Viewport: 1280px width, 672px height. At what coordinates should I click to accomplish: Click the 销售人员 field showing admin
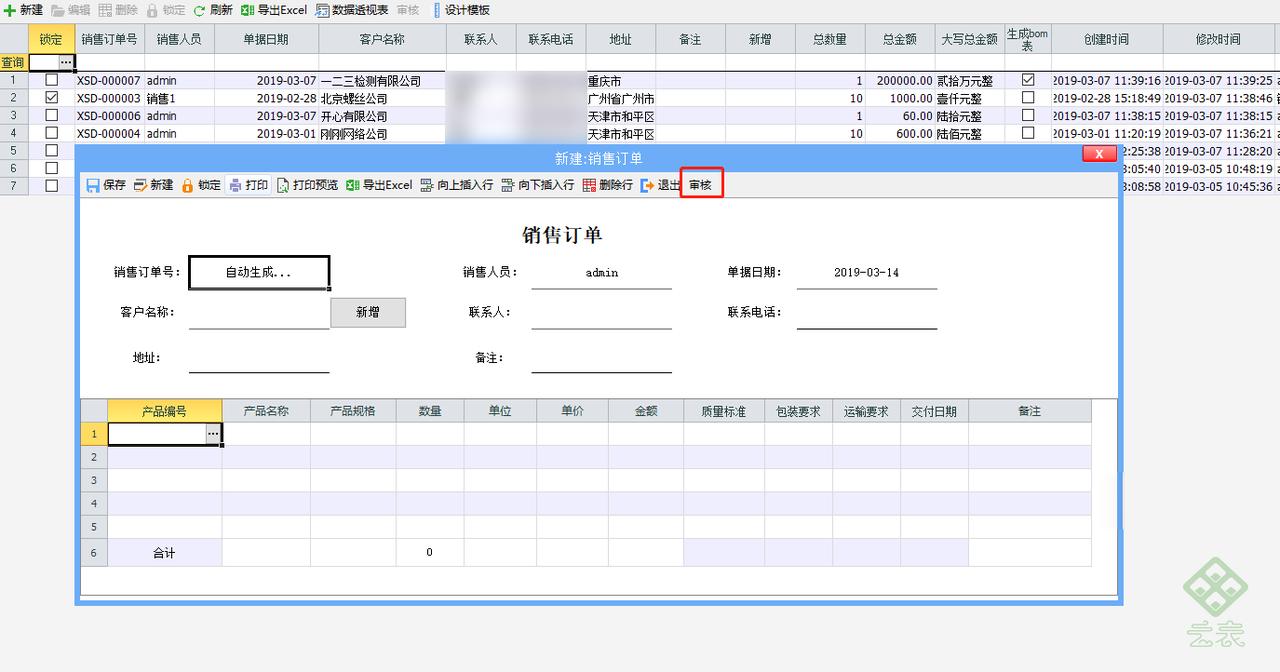(601, 272)
